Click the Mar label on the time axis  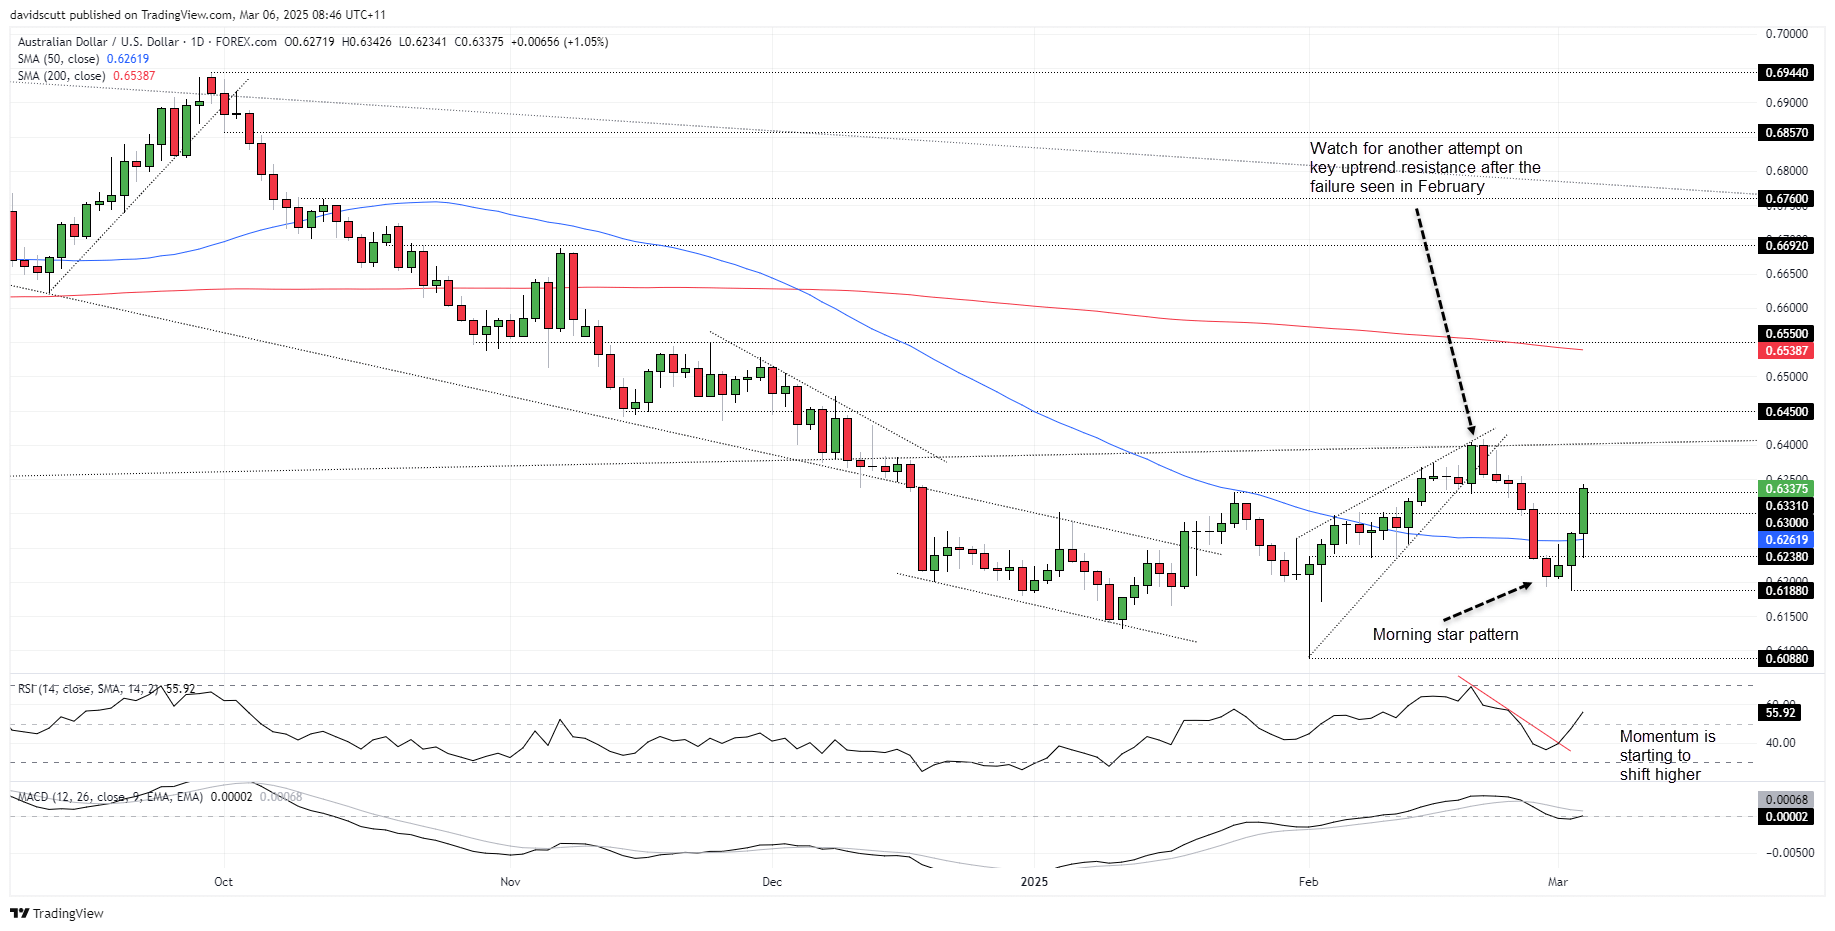coord(1557,882)
